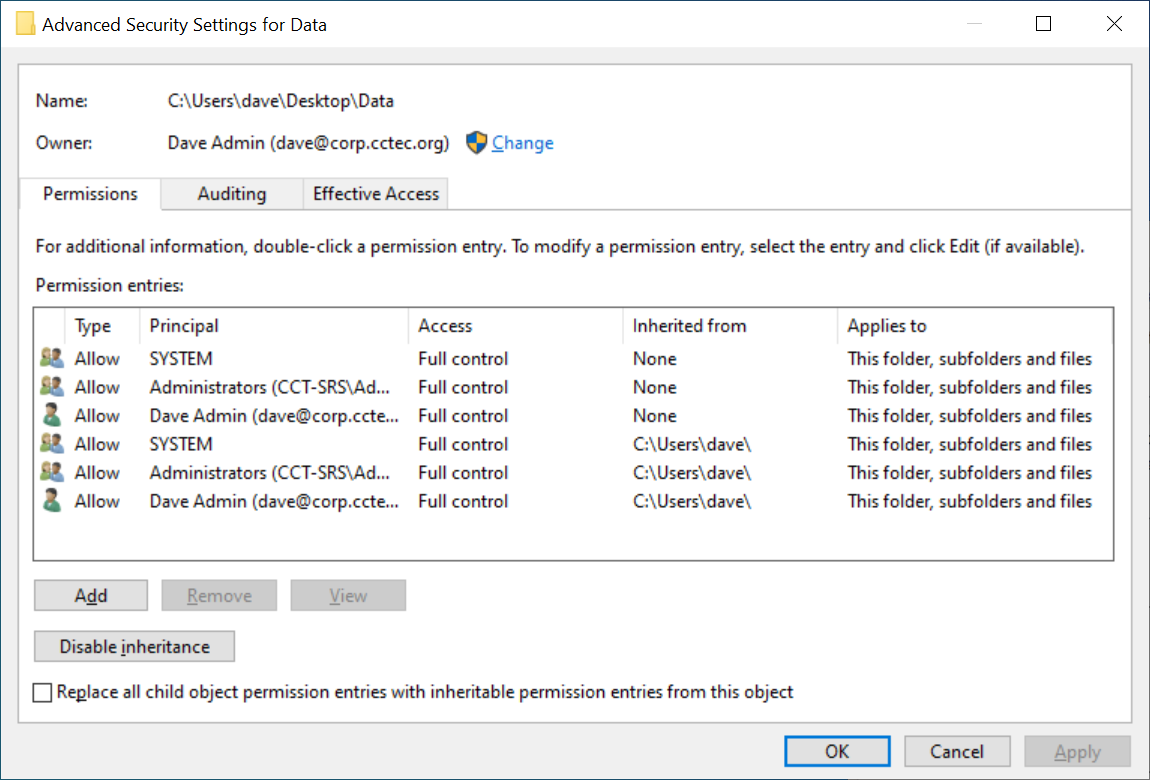The height and width of the screenshot is (780, 1150).
Task: Open the Effective Access tab
Action: point(376,194)
